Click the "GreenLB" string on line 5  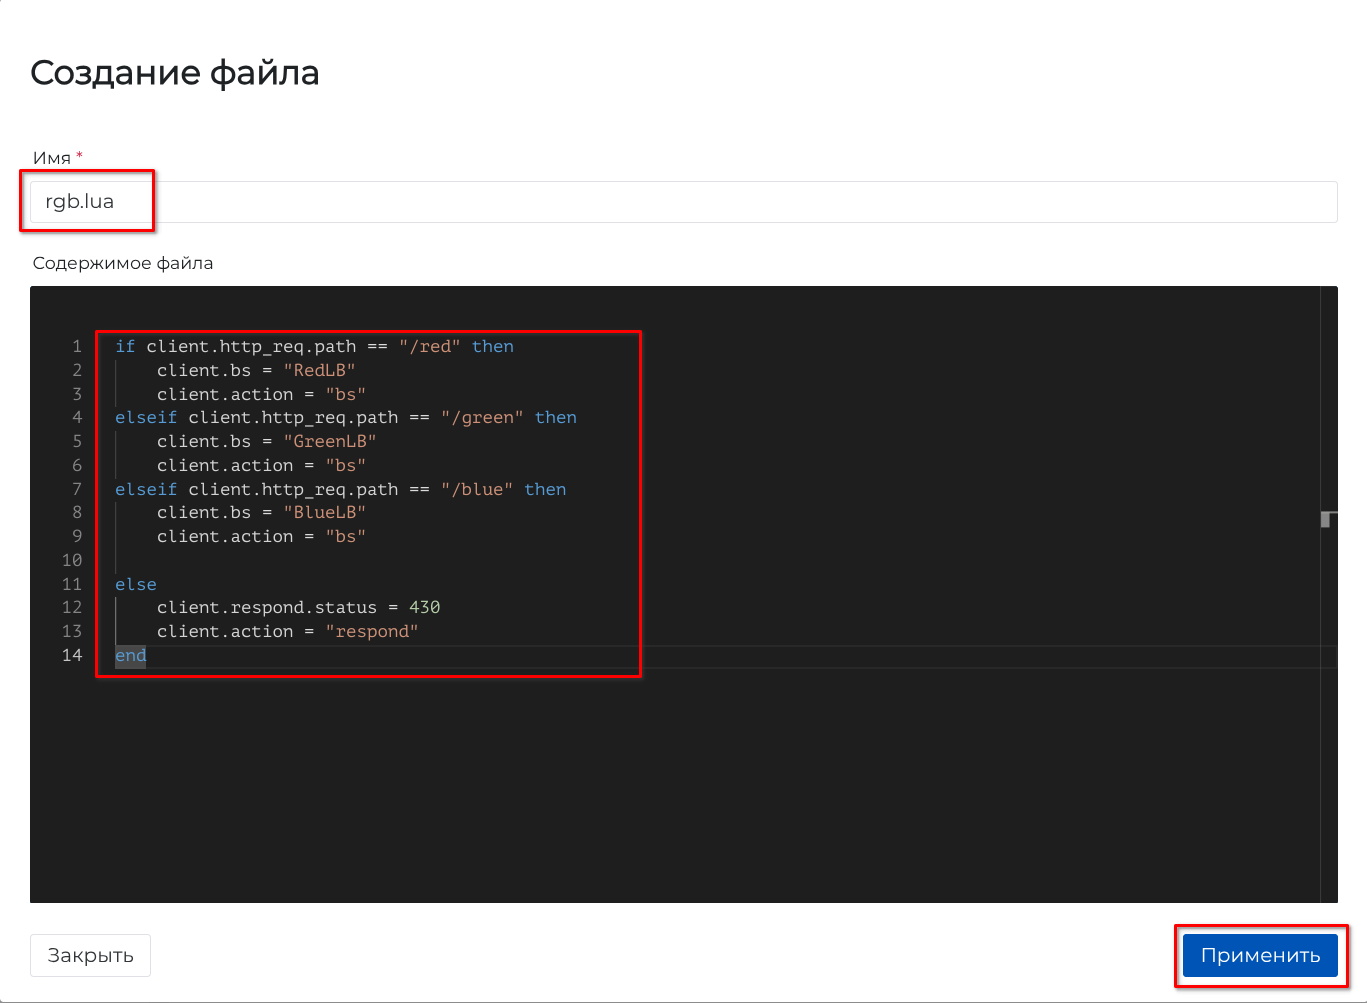330,441
